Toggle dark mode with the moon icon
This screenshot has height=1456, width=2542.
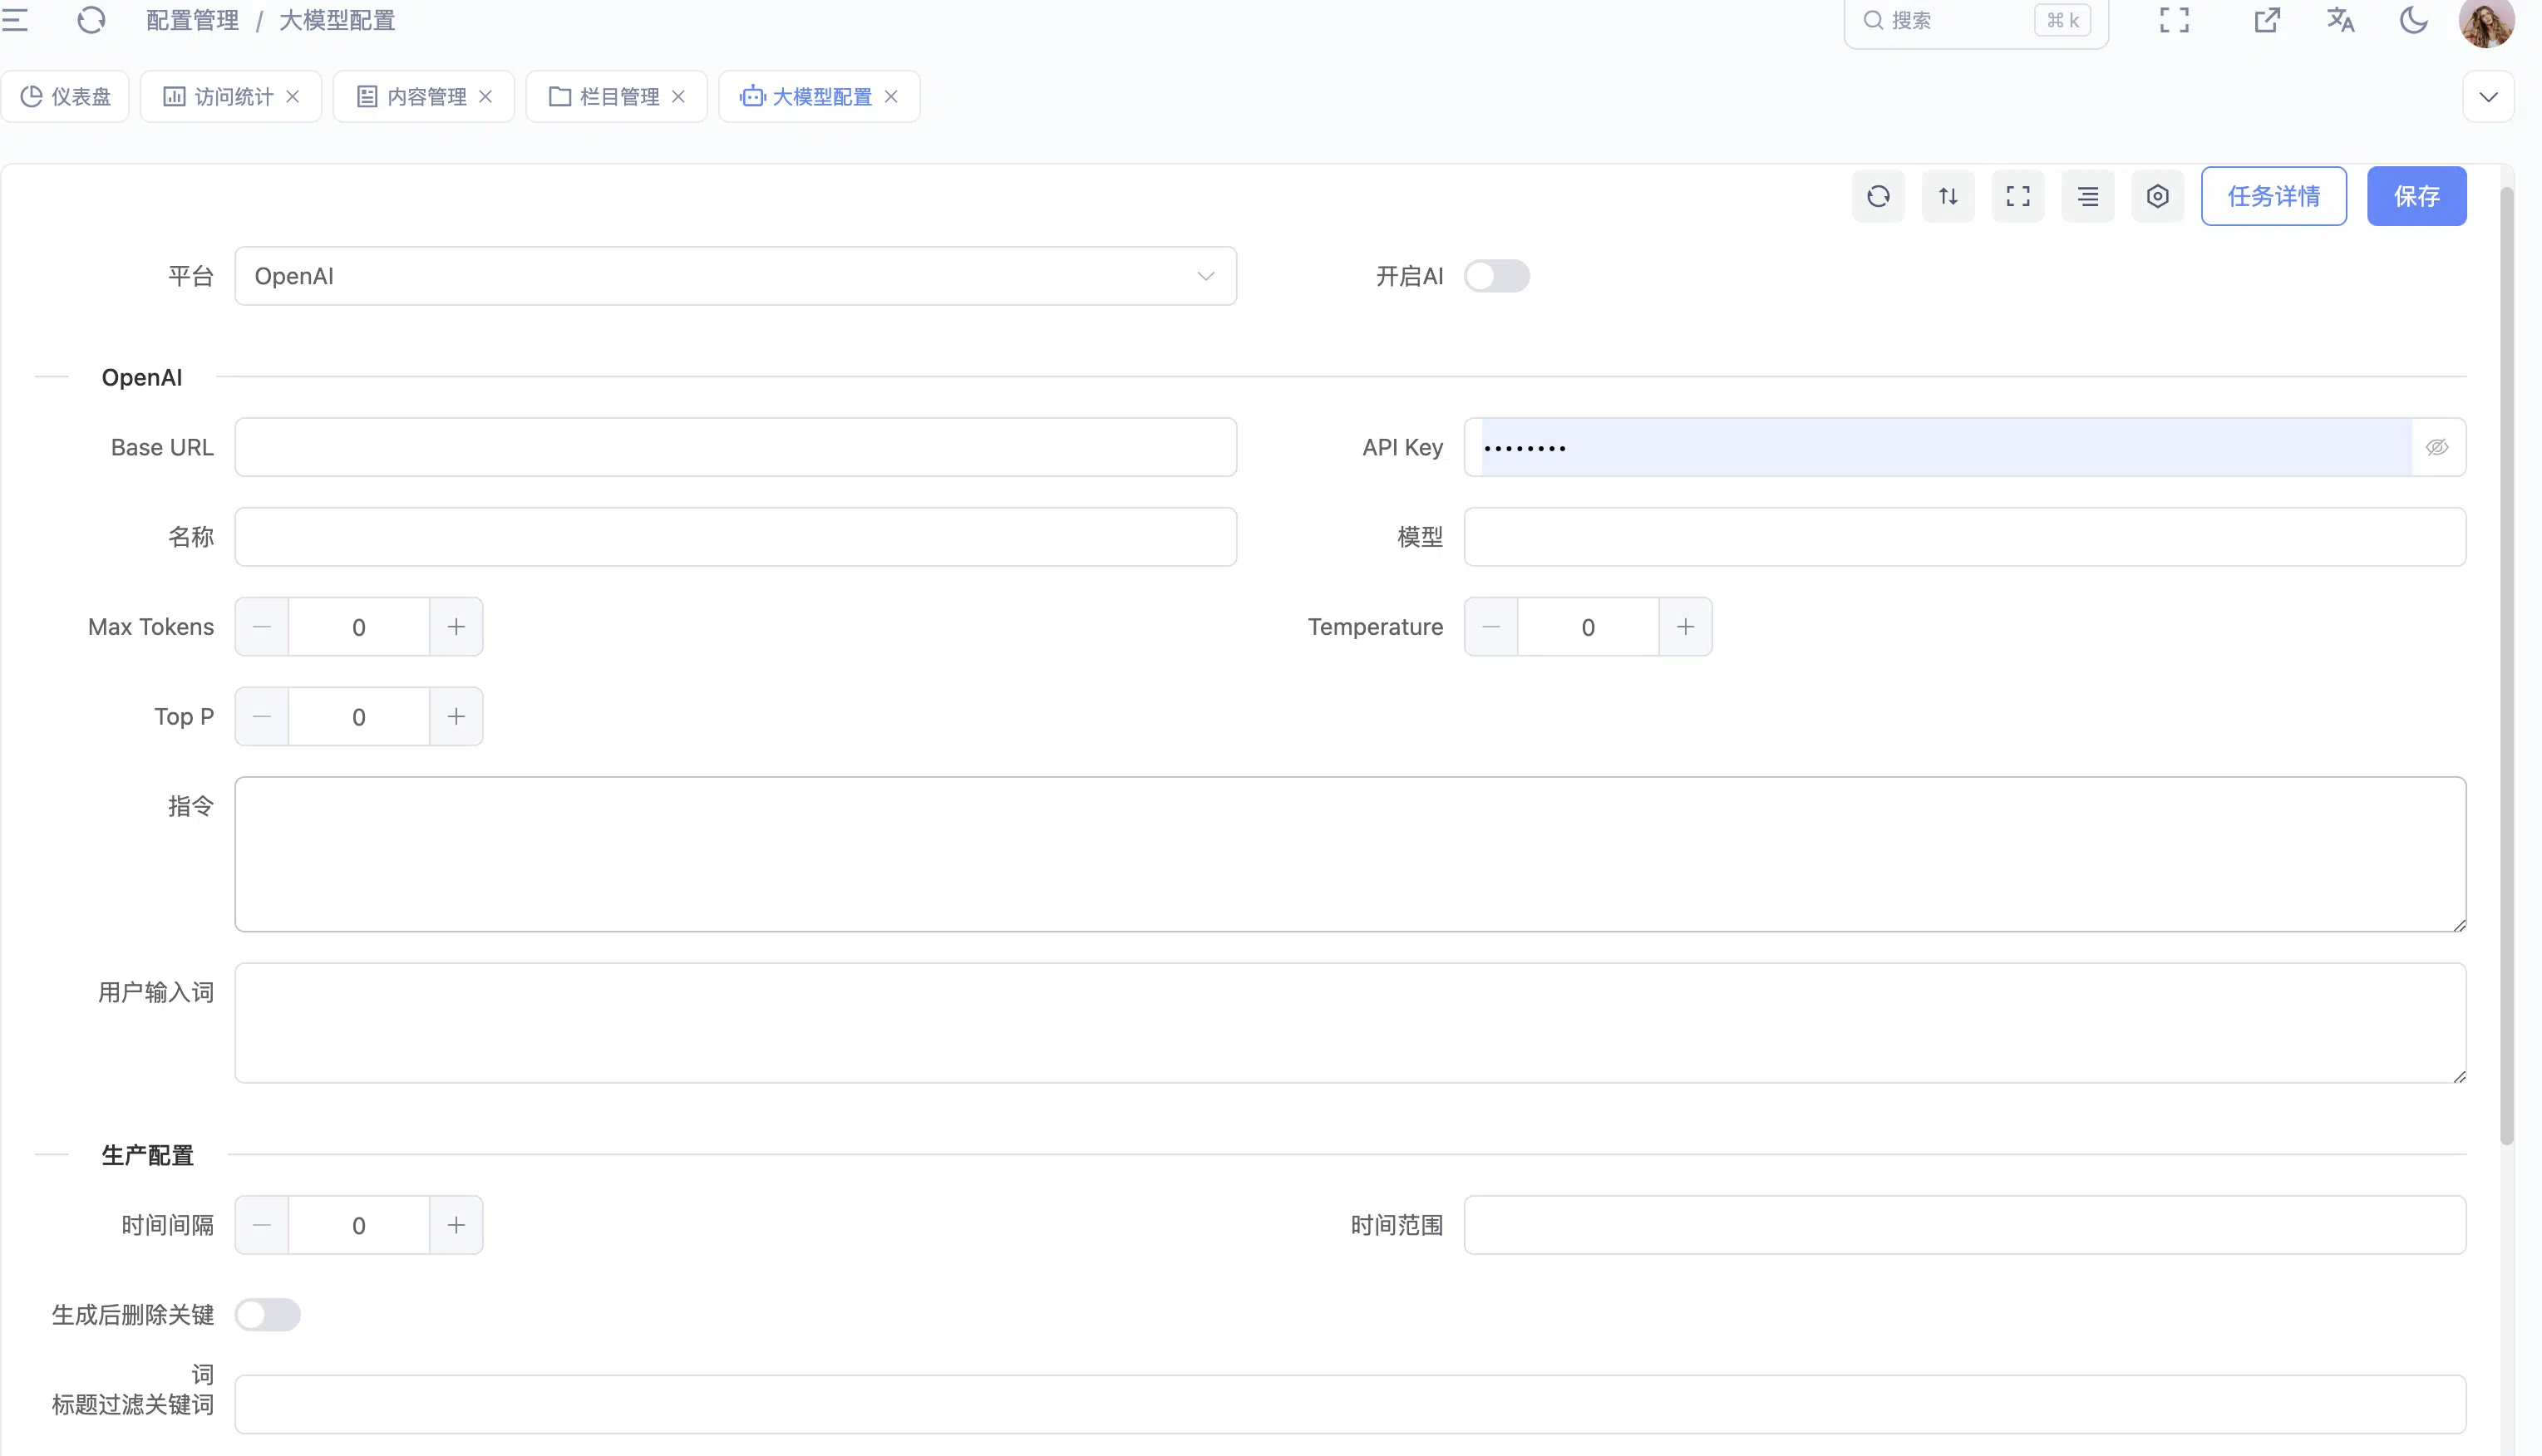pyautogui.click(x=2413, y=20)
